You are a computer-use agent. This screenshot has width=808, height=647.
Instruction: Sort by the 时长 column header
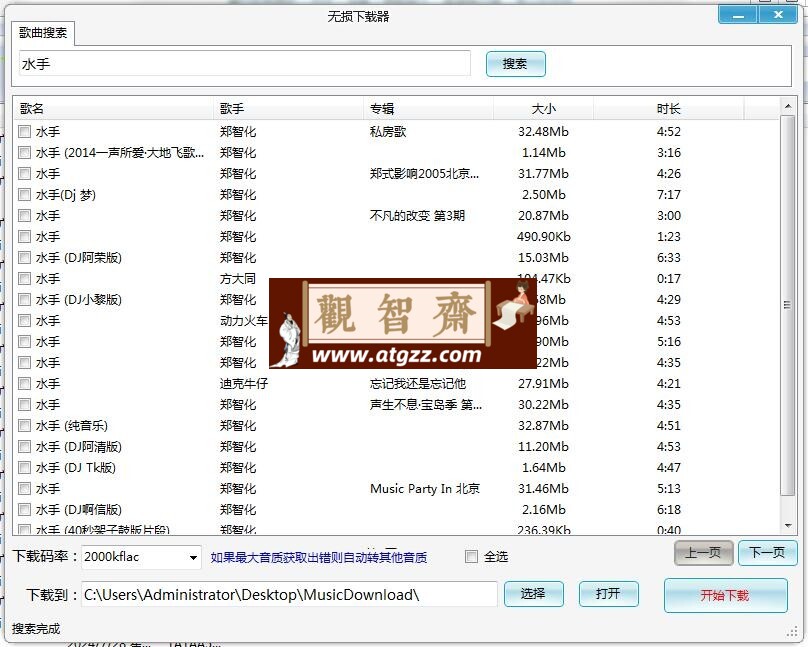click(x=668, y=109)
